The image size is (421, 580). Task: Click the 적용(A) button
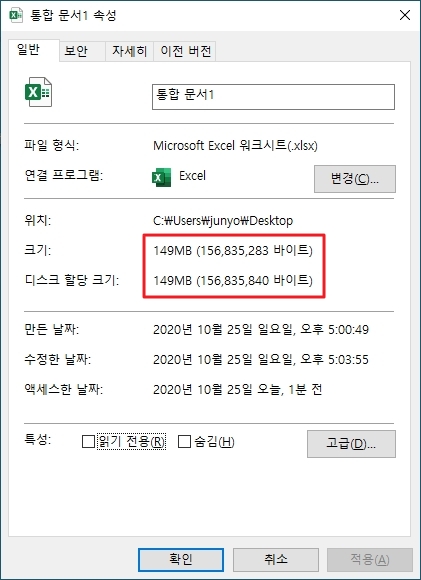(370, 560)
